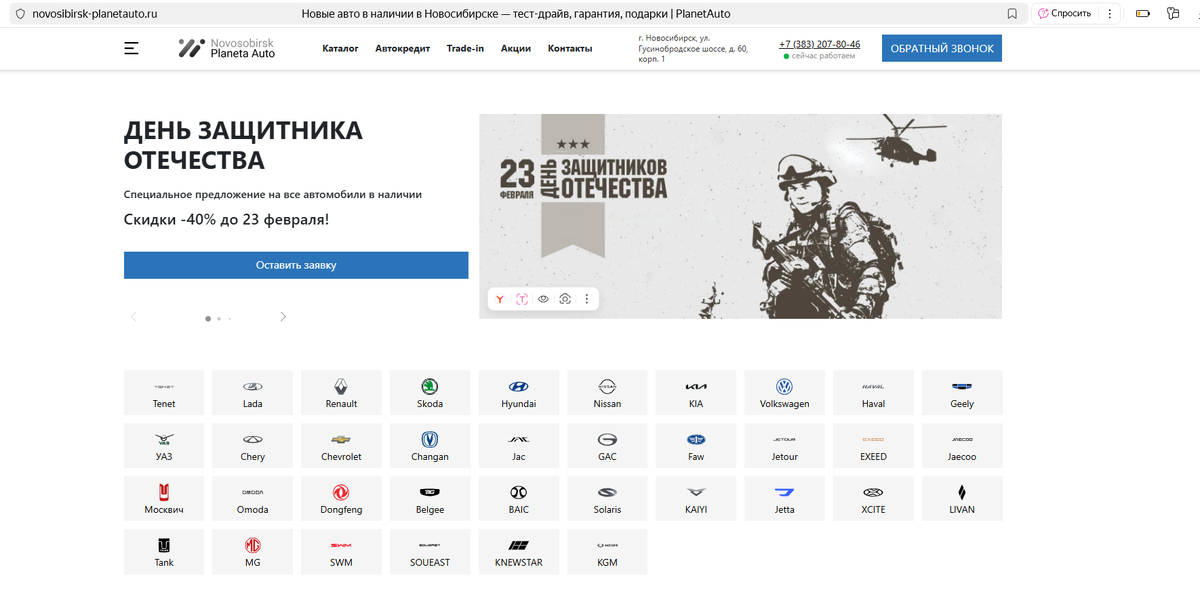
Task: Choose the KAIYI brand tile
Action: click(x=696, y=498)
